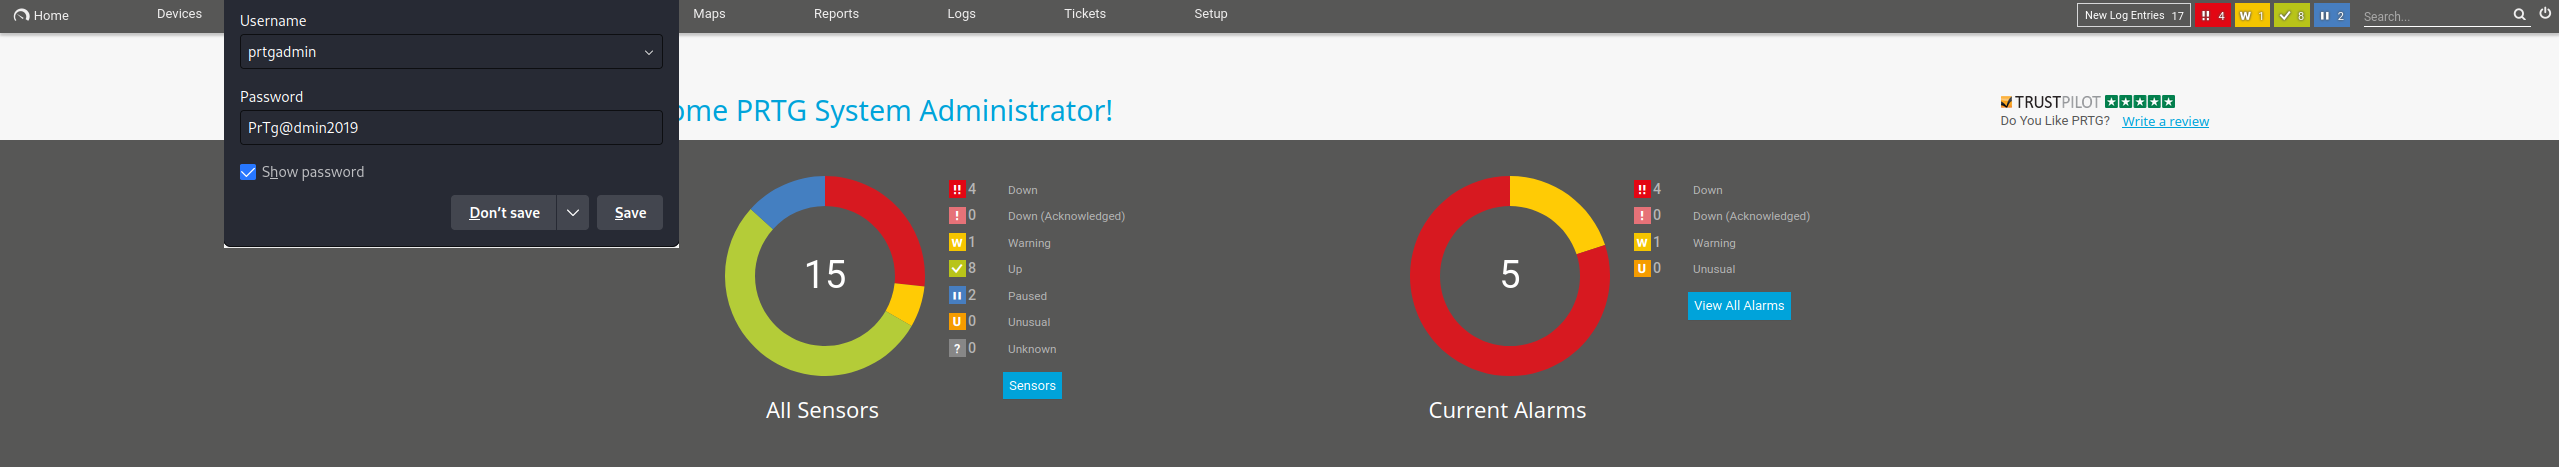Click the View All Alarms button

(x=1739, y=306)
